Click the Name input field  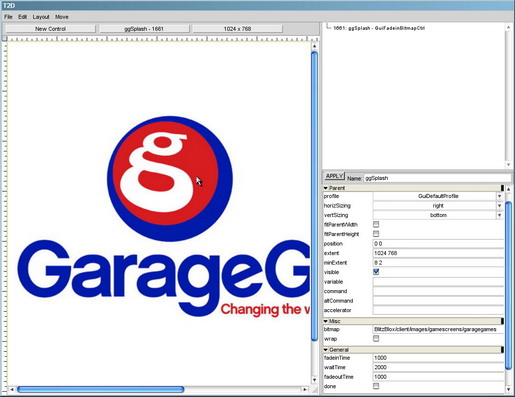437,178
